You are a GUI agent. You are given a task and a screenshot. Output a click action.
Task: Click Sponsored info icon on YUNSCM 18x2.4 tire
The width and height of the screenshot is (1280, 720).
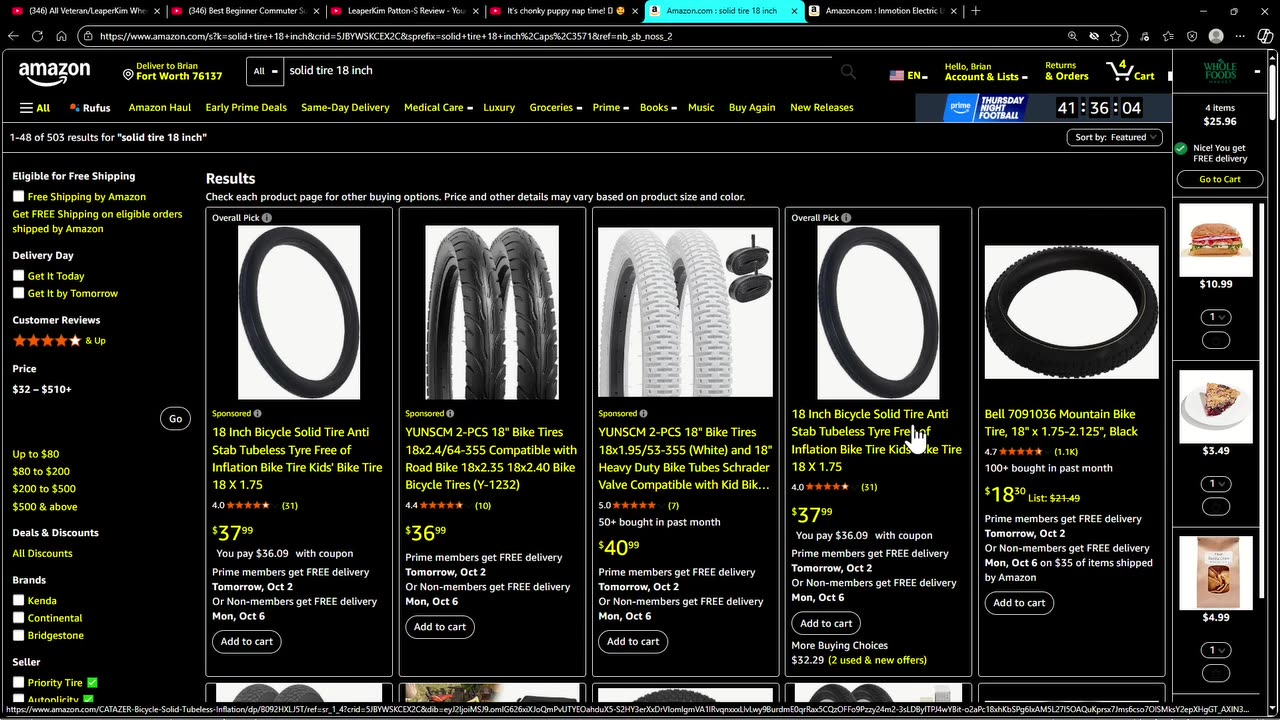[451, 414]
